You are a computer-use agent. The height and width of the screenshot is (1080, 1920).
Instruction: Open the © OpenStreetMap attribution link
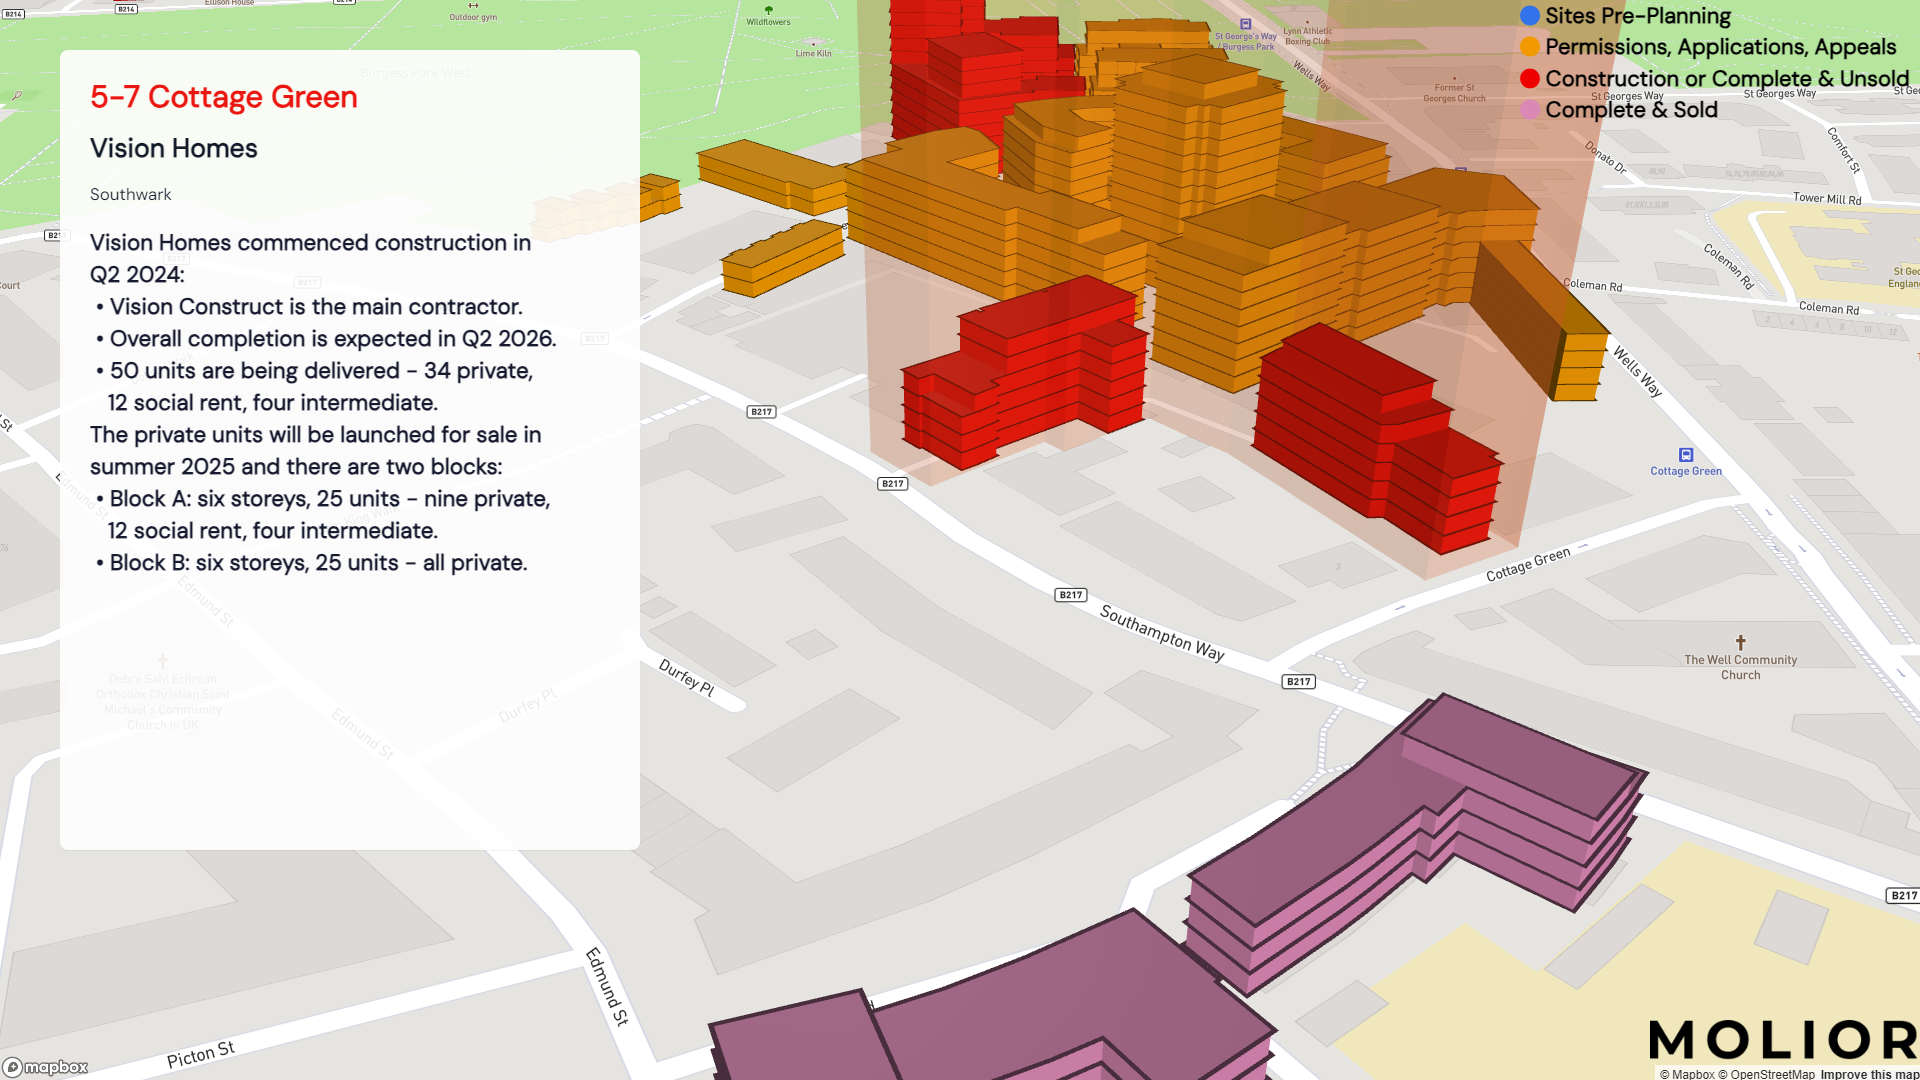coord(1766,1074)
